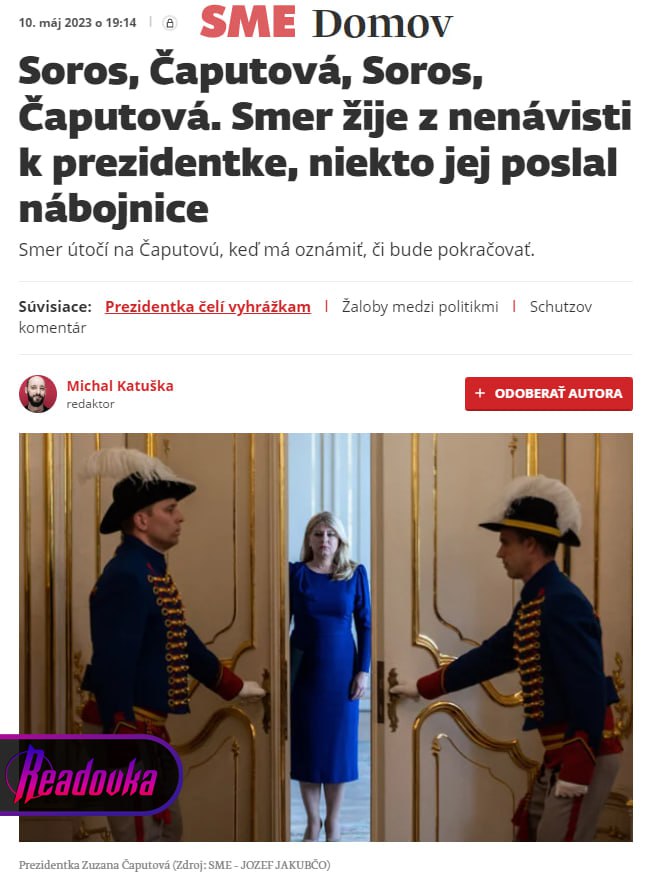Open the Domov section heading
This screenshot has width=652, height=882.
pyautogui.click(x=382, y=23)
